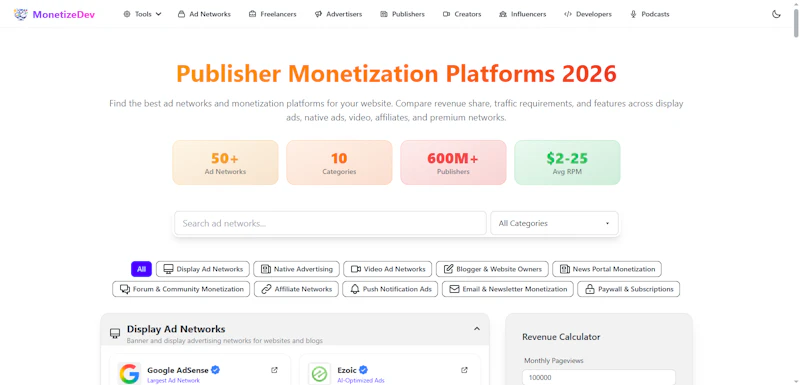Go to Ad Networks nav item
This screenshot has height=385, width=800.
204,14
